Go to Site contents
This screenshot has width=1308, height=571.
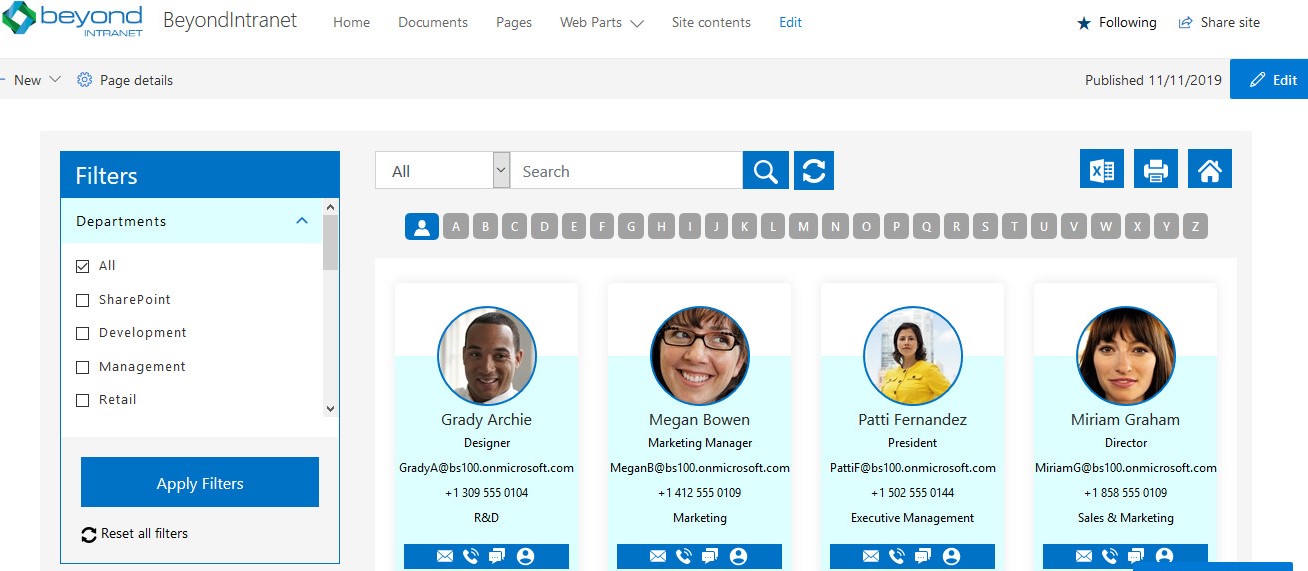pos(711,22)
